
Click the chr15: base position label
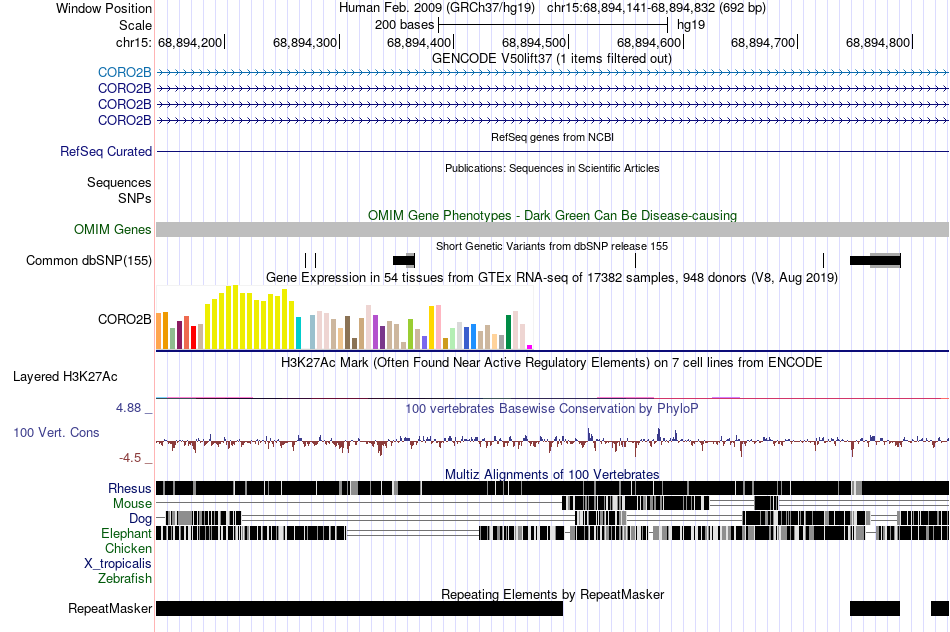(134, 42)
